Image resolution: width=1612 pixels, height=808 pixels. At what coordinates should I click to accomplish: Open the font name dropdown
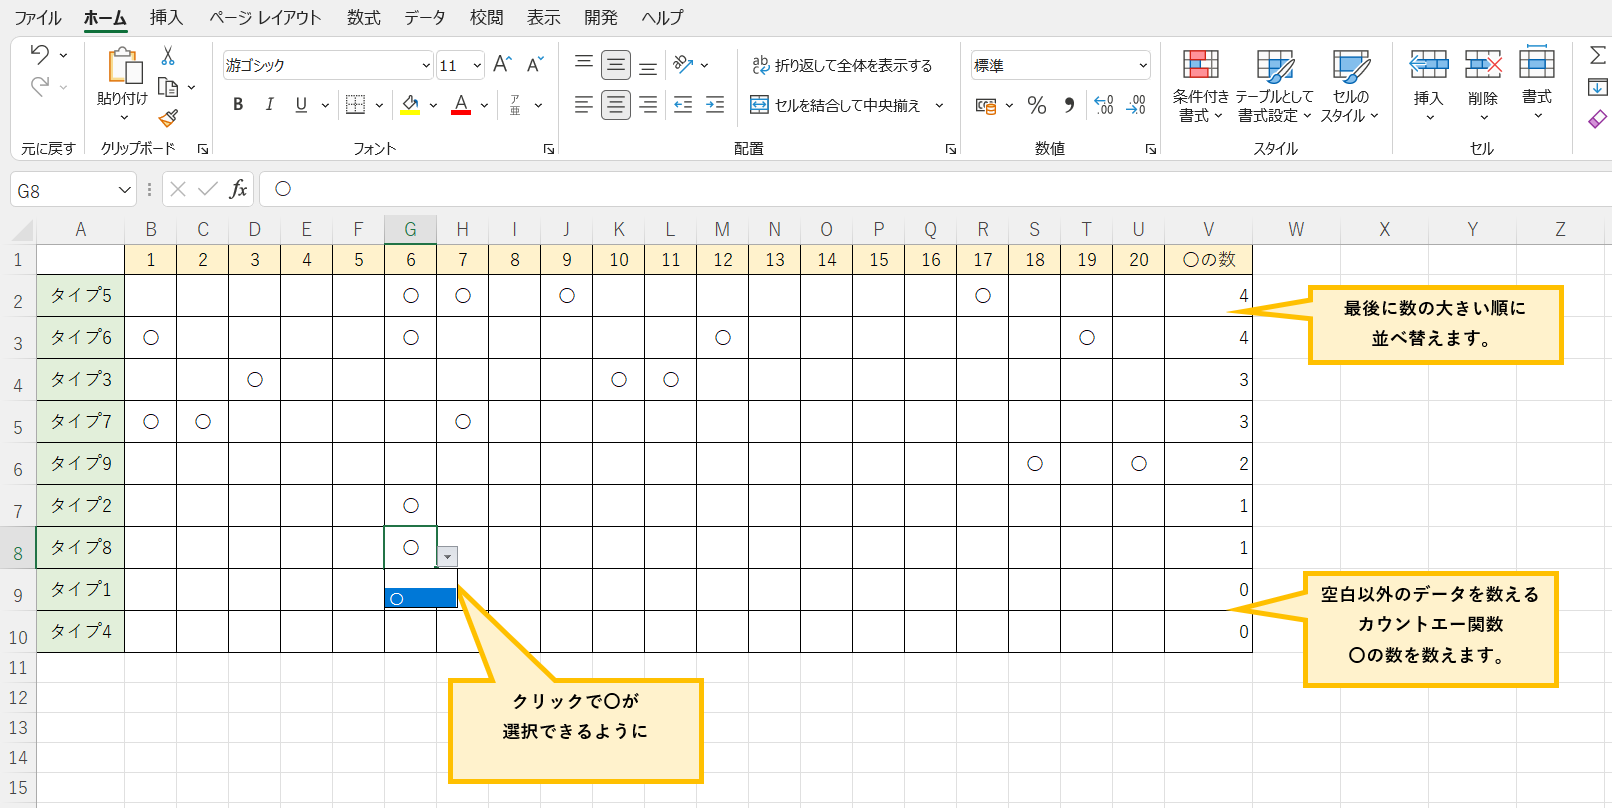pyautogui.click(x=426, y=66)
